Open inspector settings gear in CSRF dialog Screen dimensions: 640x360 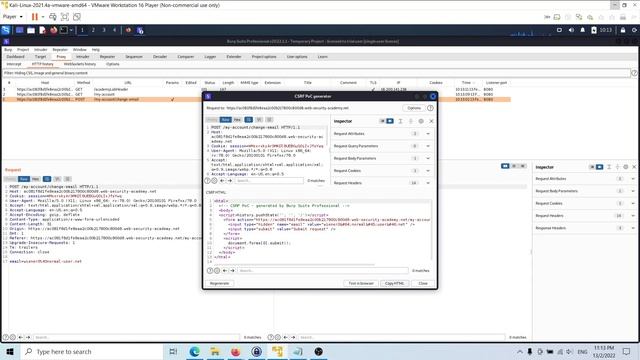(x=421, y=121)
